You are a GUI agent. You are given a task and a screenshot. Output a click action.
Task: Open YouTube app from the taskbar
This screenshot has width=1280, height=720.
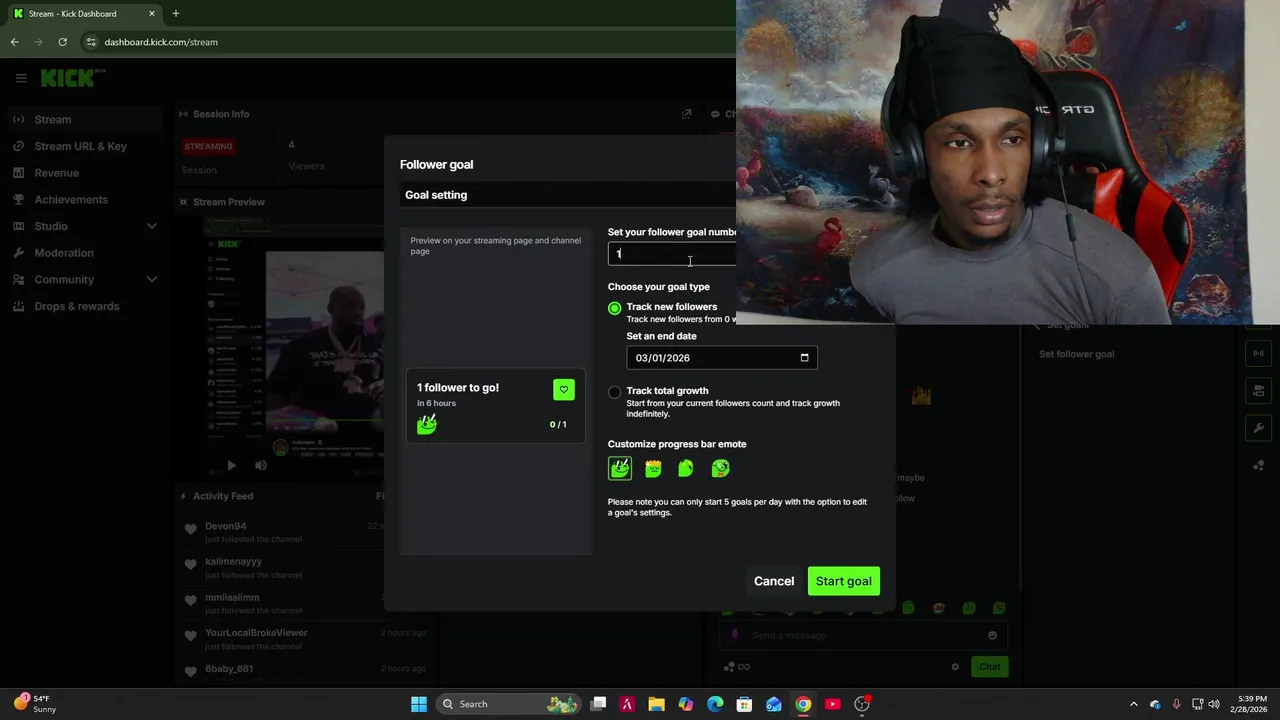[833, 704]
